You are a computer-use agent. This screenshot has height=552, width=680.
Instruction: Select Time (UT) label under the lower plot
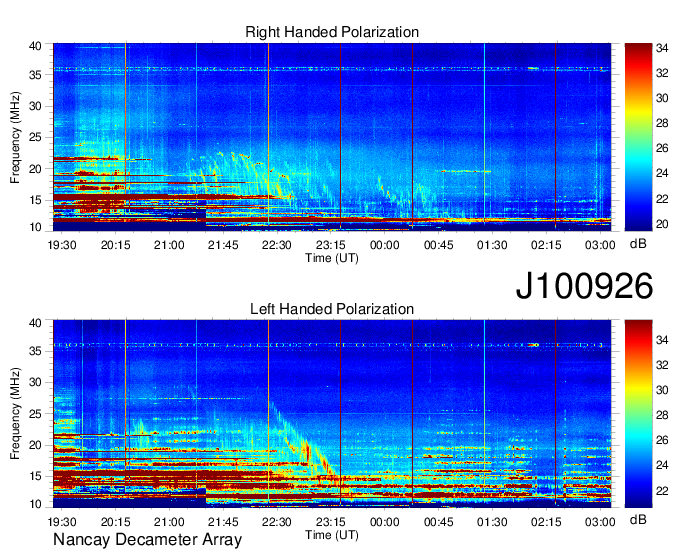332,535
